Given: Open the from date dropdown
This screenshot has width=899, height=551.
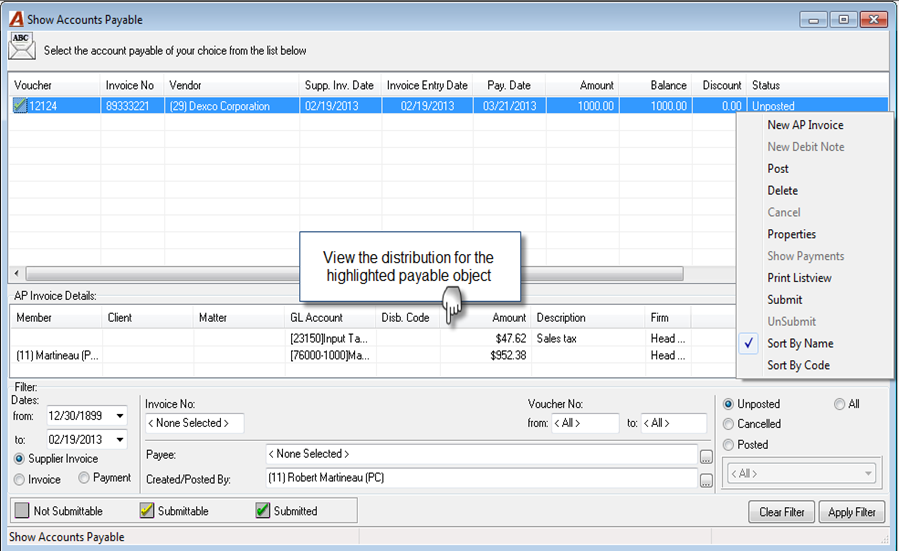Looking at the screenshot, I should (120, 416).
